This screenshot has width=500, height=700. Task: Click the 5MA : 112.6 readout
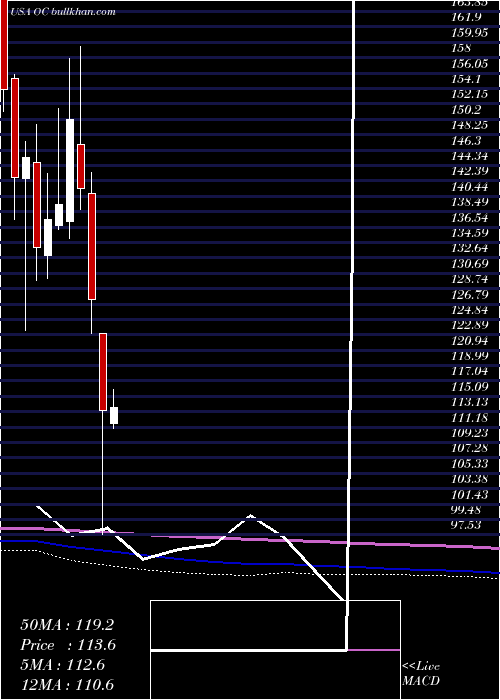(x=62, y=665)
